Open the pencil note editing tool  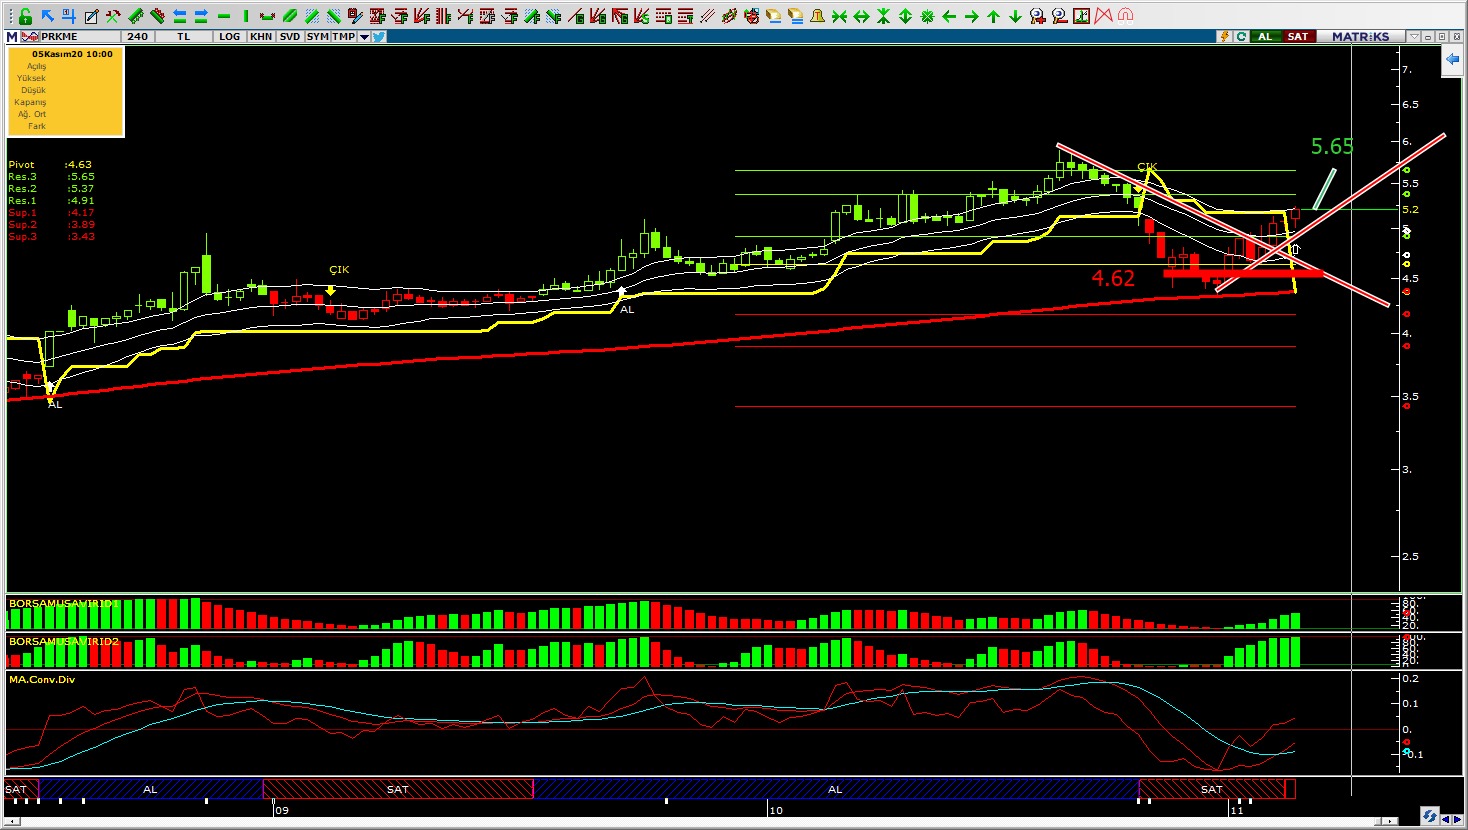[91, 16]
